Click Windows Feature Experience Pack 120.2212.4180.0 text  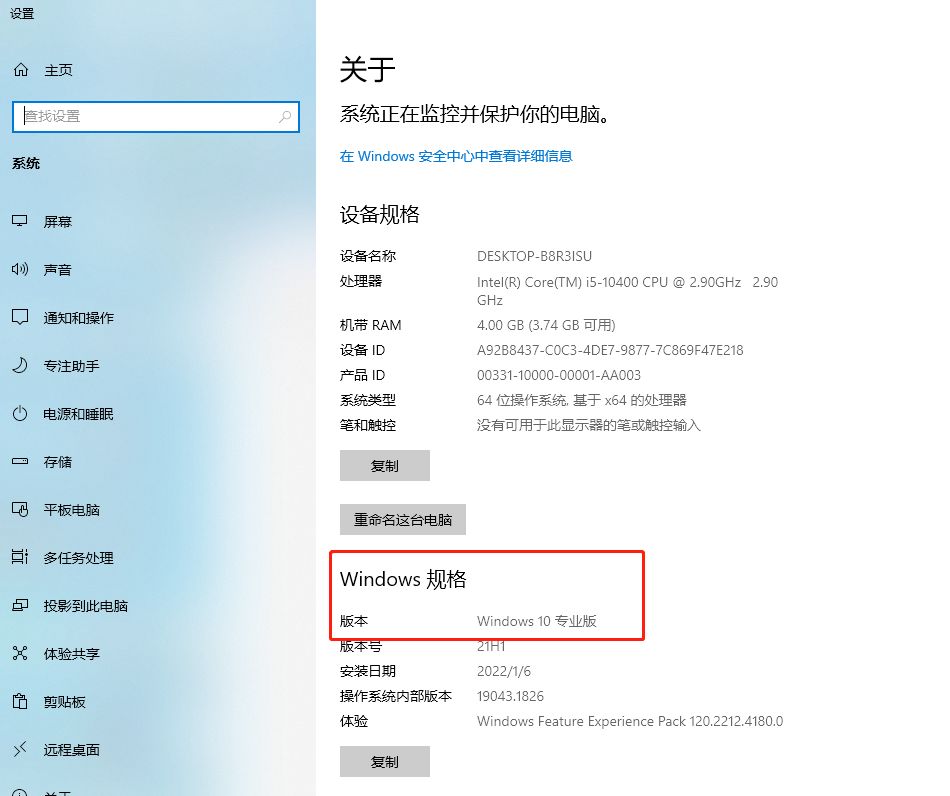(x=629, y=721)
